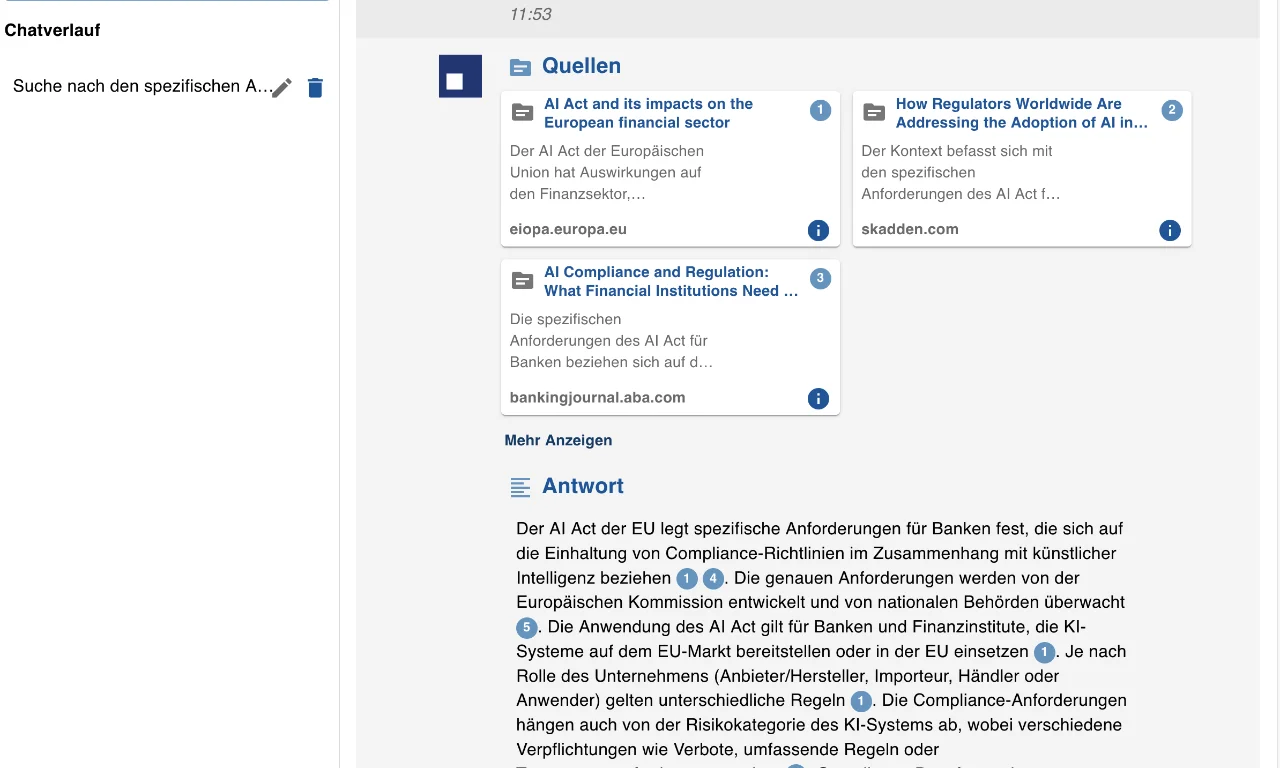Viewport: 1280px width, 768px height.
Task: Click the info icon on the bankingjournal.aba.com card
Action: [x=818, y=398]
